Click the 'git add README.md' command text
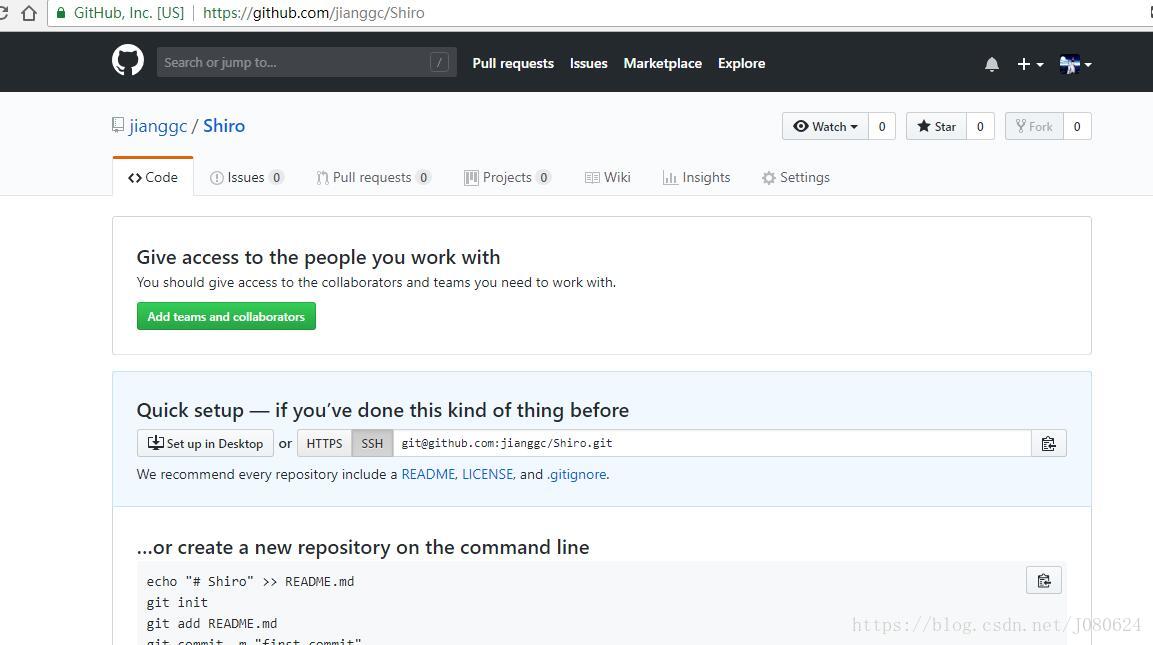This screenshot has width=1153, height=645. 212,624
